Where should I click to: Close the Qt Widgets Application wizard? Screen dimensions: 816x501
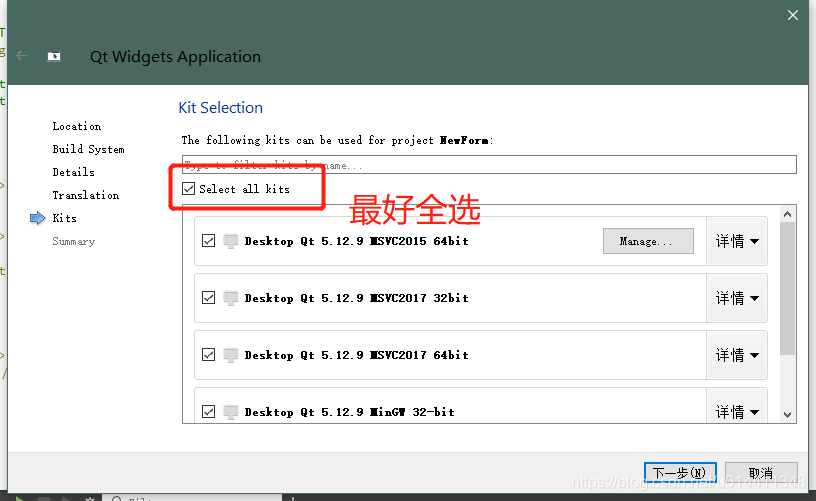click(x=793, y=15)
